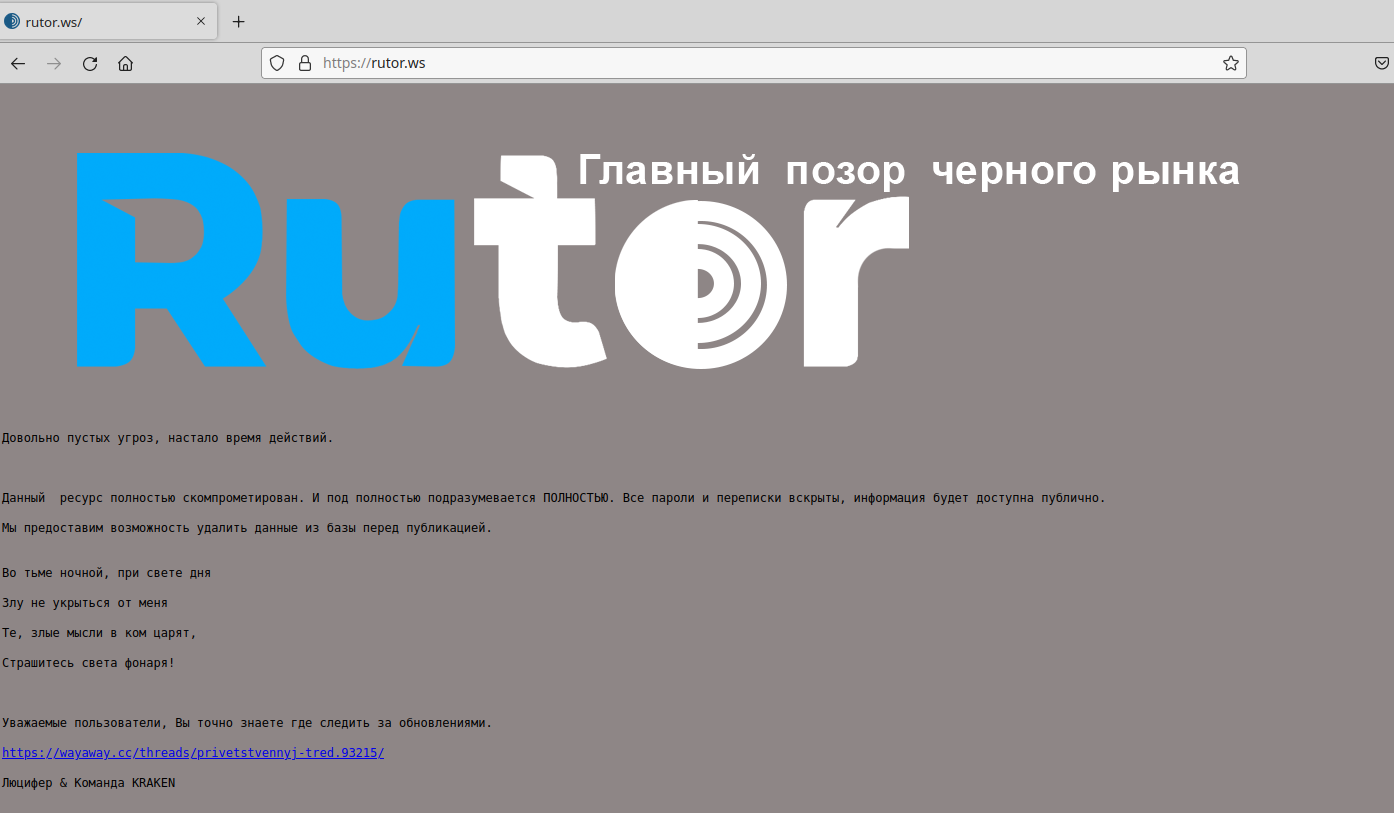Show site security padlock info

305,63
